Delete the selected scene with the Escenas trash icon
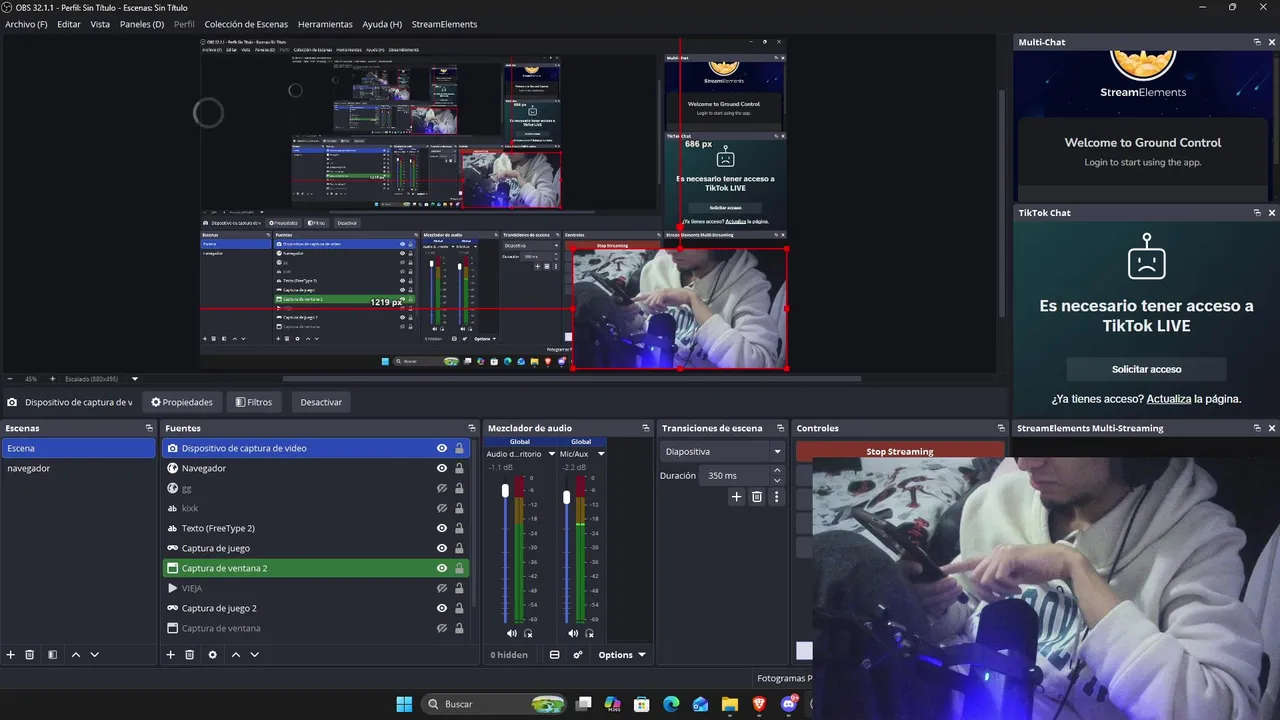1280x720 pixels. pos(30,655)
